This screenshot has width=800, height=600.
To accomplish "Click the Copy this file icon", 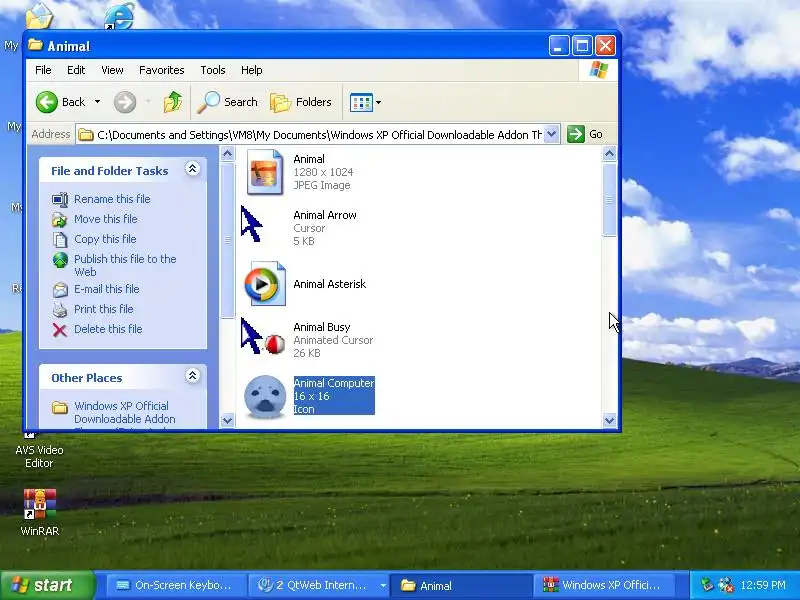I will pyautogui.click(x=60, y=239).
